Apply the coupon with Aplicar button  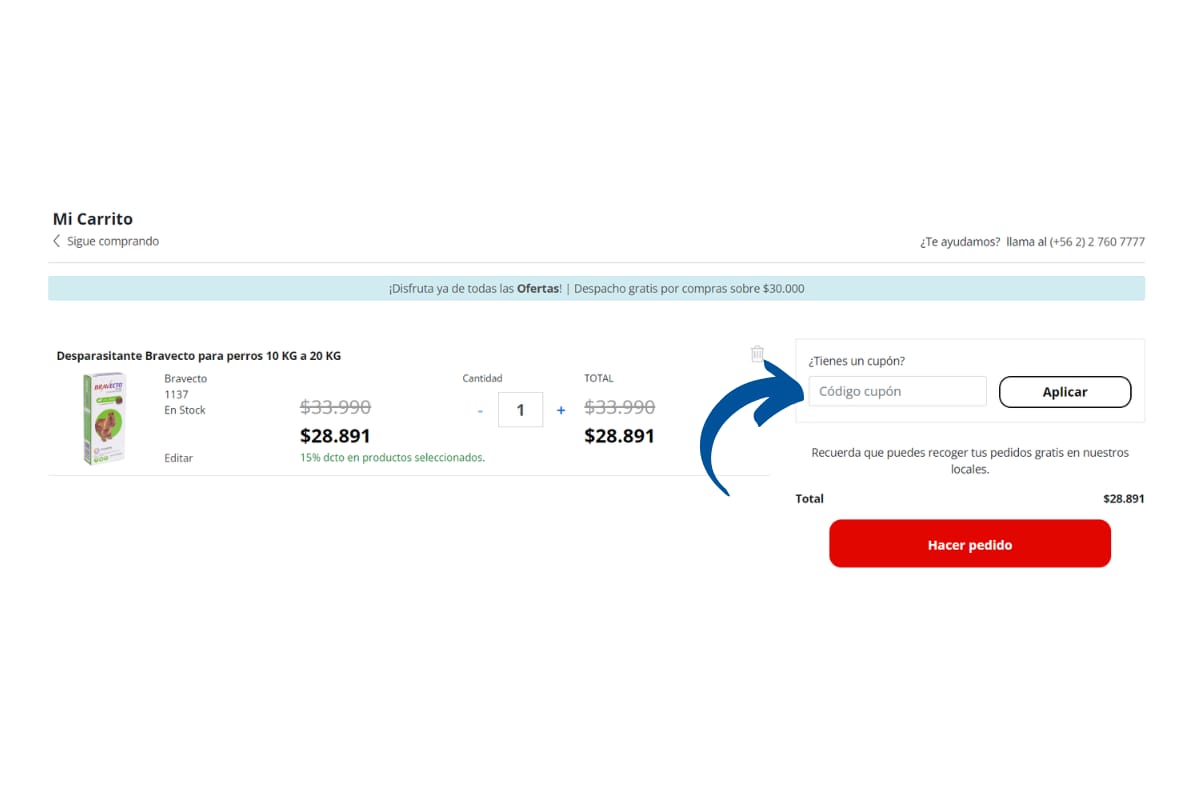(x=1065, y=392)
